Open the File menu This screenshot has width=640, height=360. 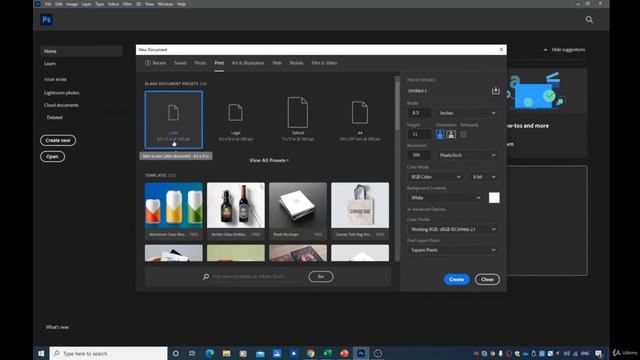tap(48, 4)
